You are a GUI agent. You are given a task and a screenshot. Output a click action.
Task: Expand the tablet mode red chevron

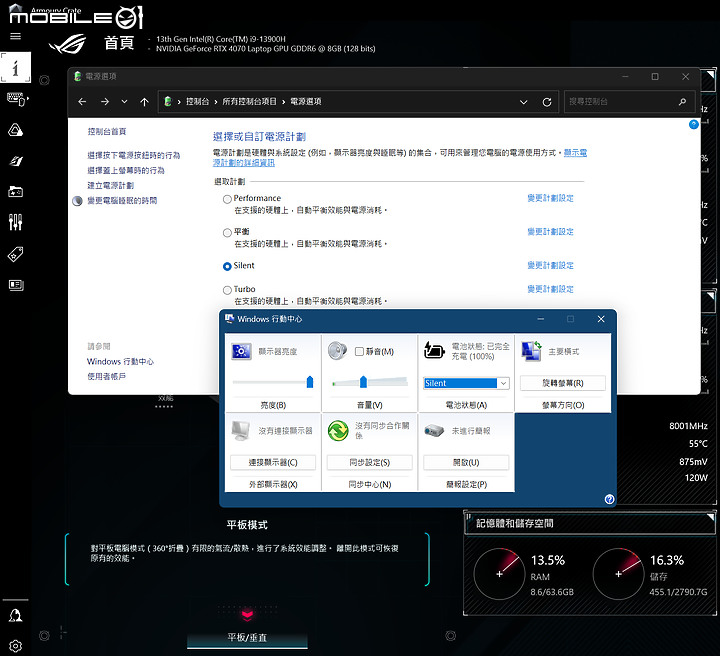[x=247, y=614]
